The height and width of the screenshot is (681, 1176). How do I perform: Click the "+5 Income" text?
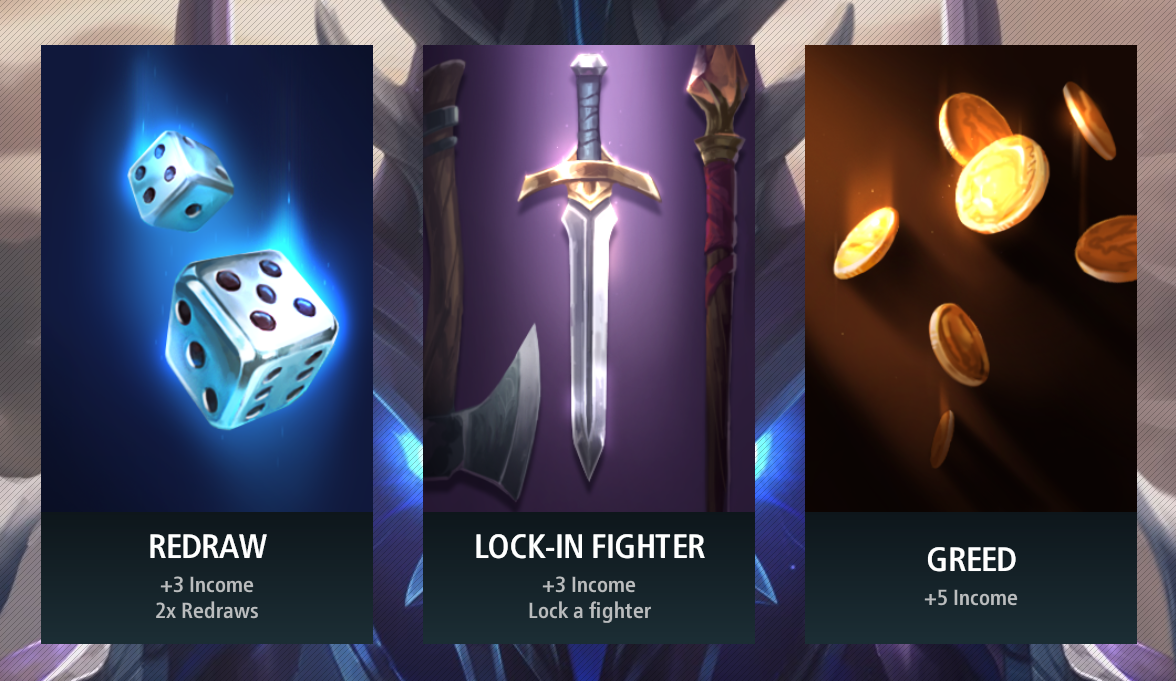pyautogui.click(x=970, y=598)
